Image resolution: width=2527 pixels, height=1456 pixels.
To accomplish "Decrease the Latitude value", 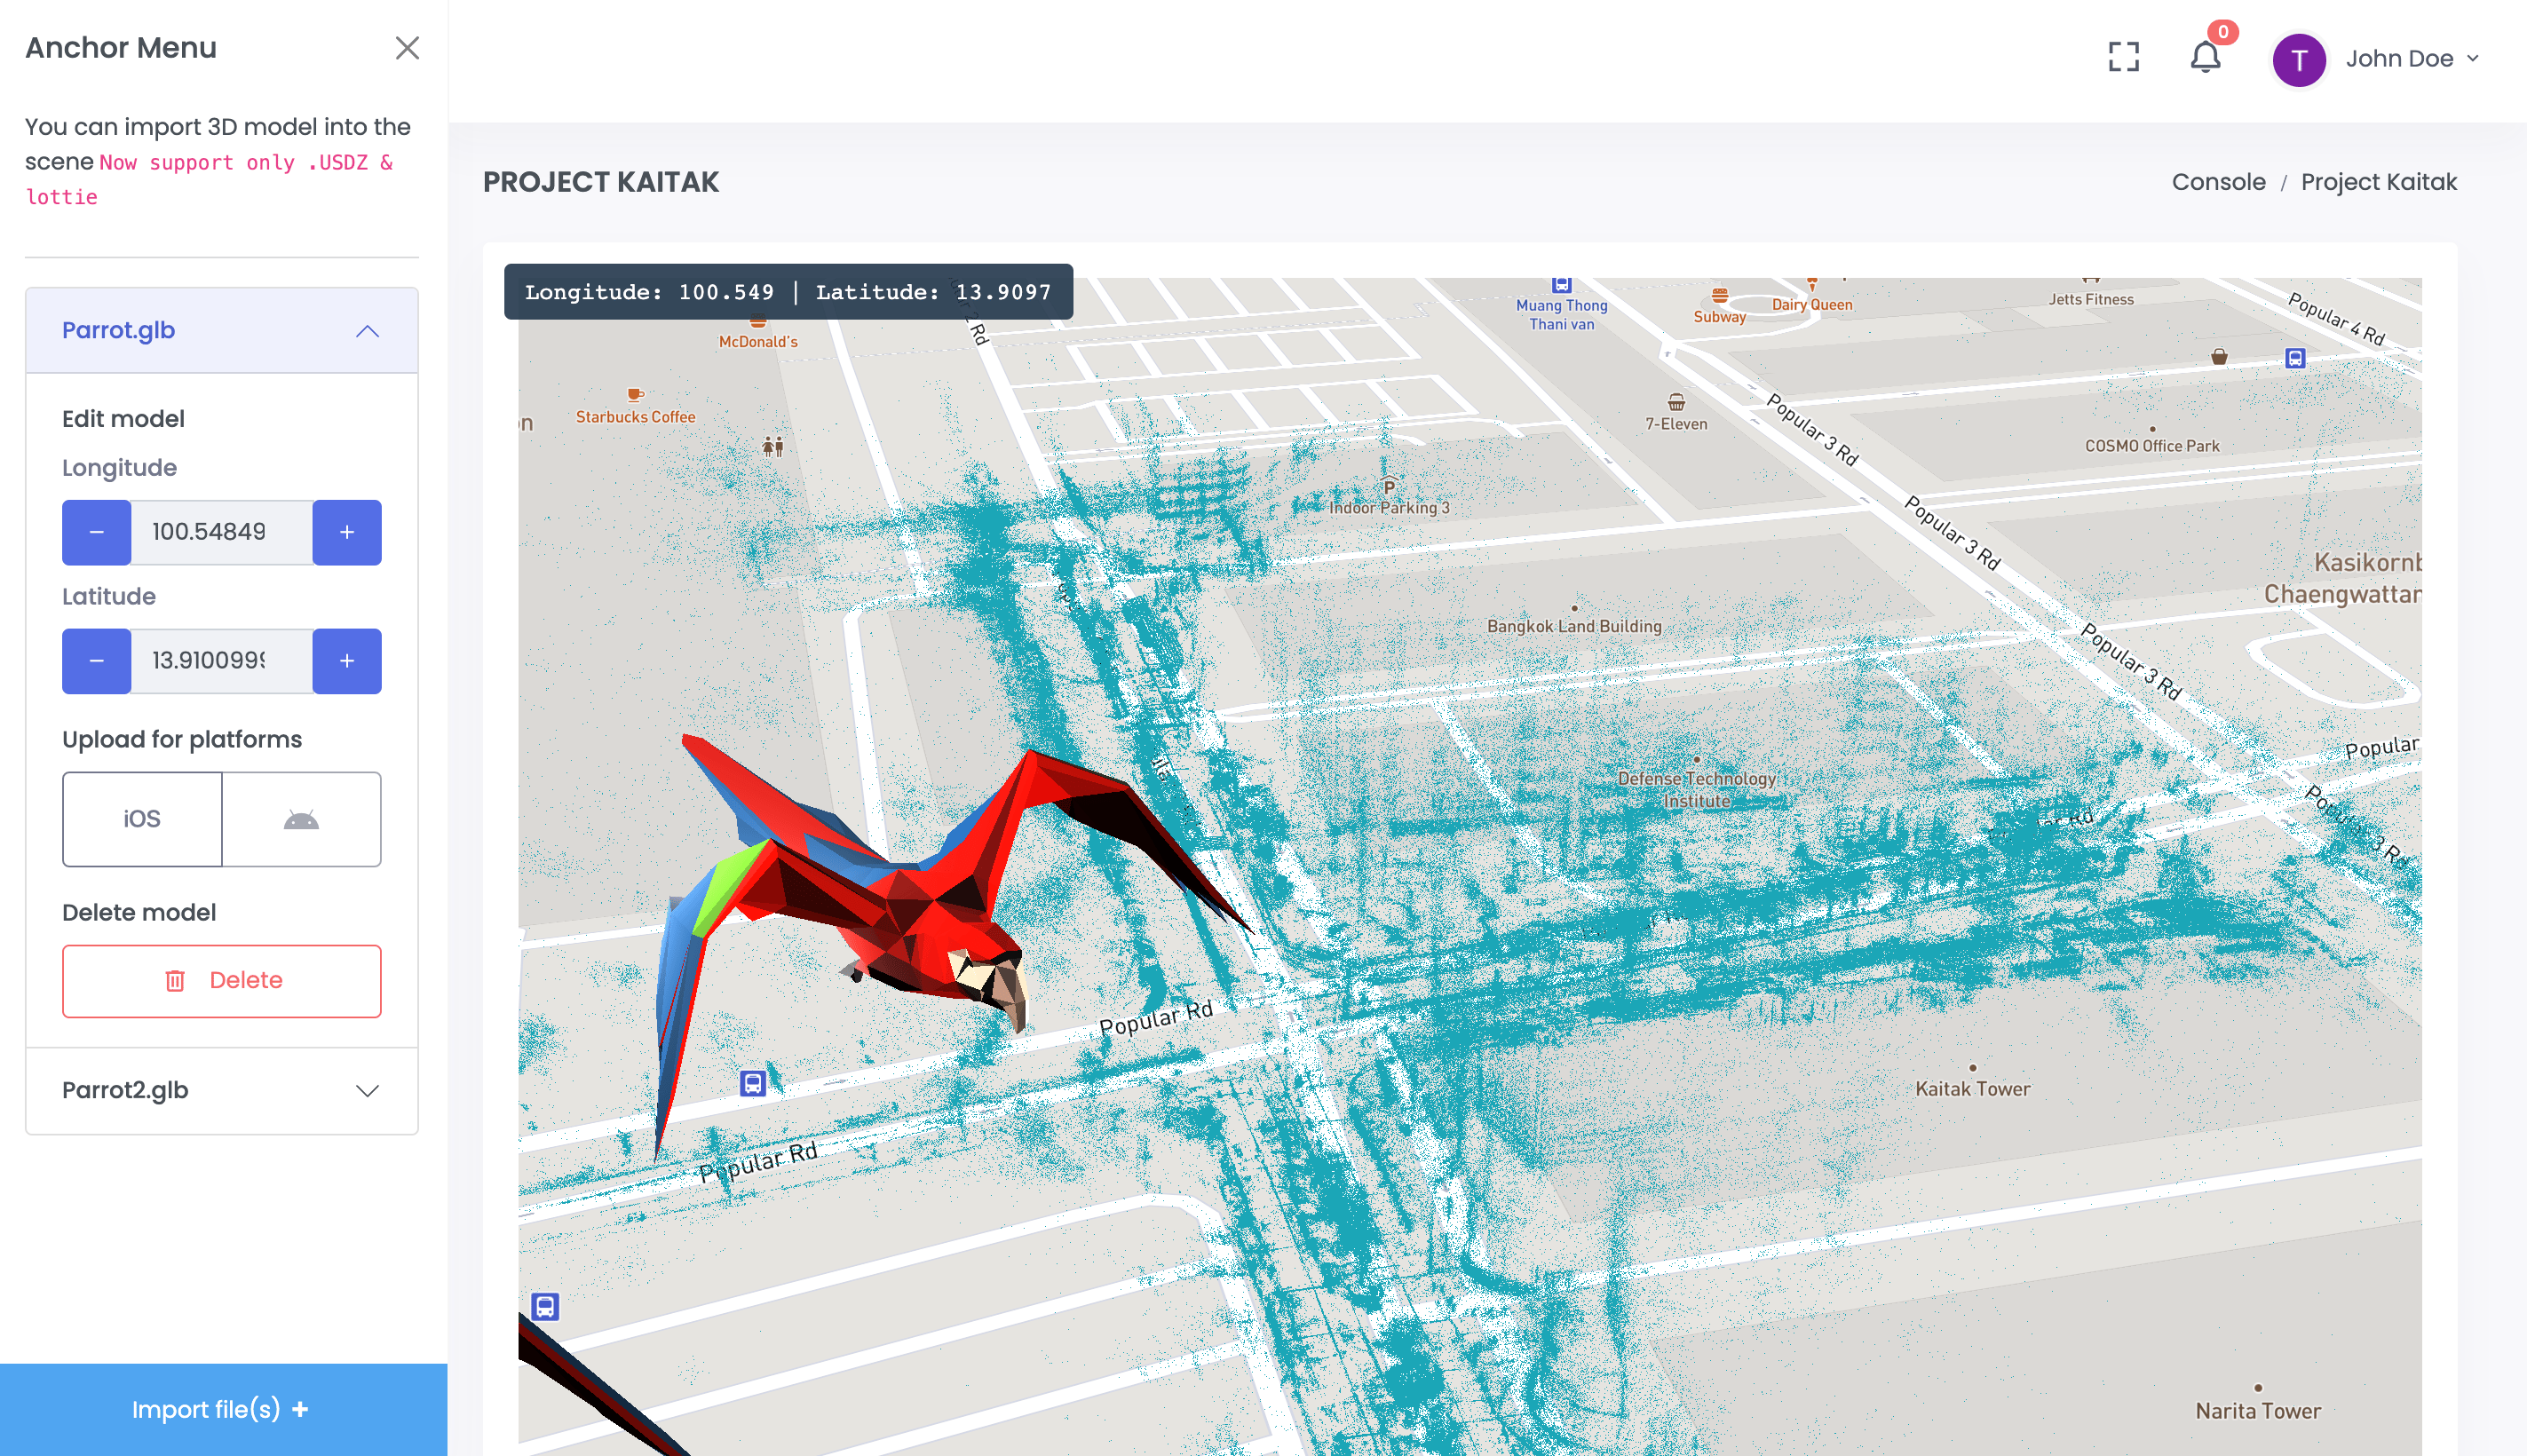I will (96, 661).
